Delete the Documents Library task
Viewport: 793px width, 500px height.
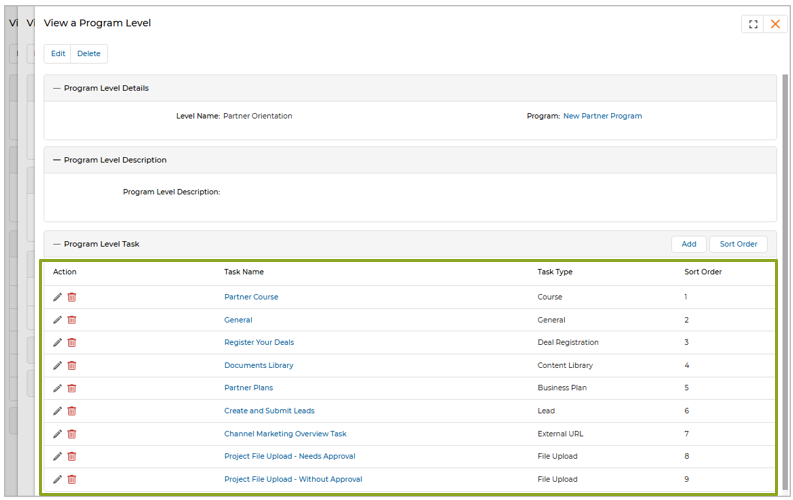72,366
